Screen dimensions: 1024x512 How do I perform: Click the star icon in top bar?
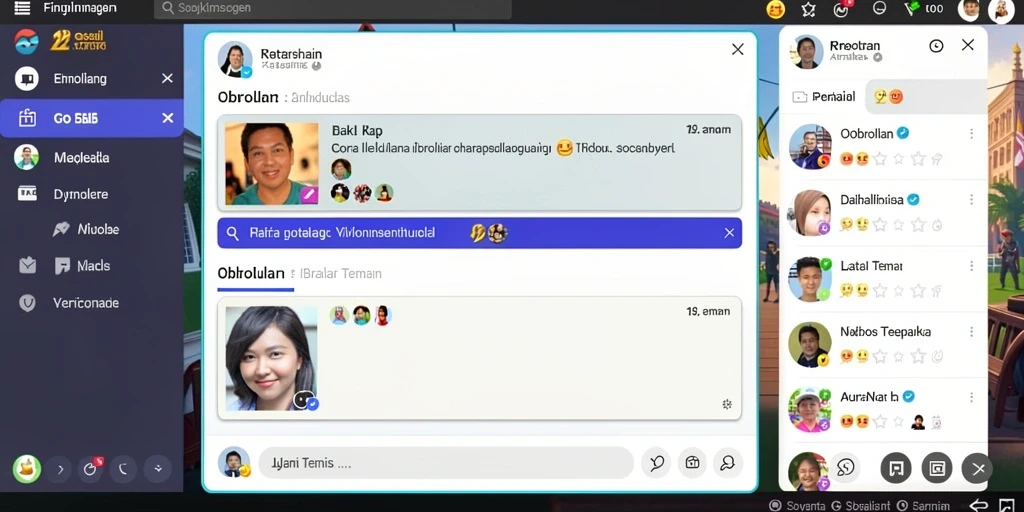[808, 9]
